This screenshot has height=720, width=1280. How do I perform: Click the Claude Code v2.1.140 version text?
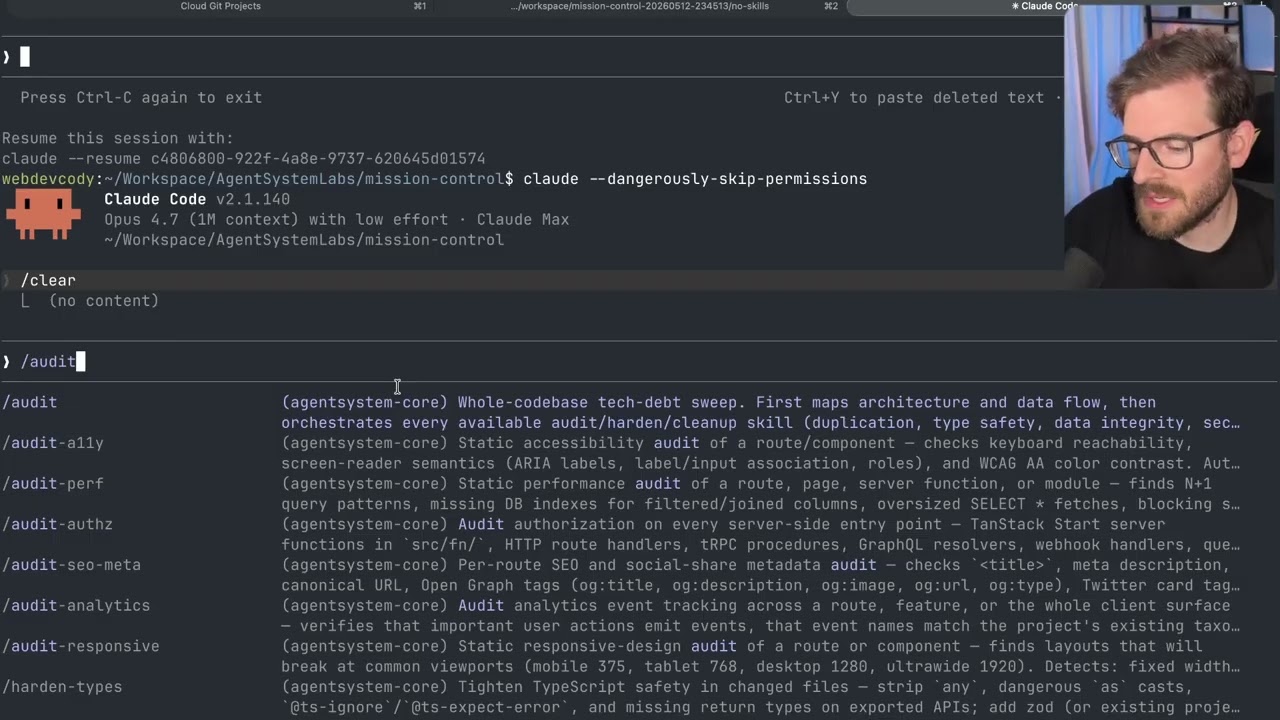(197, 199)
